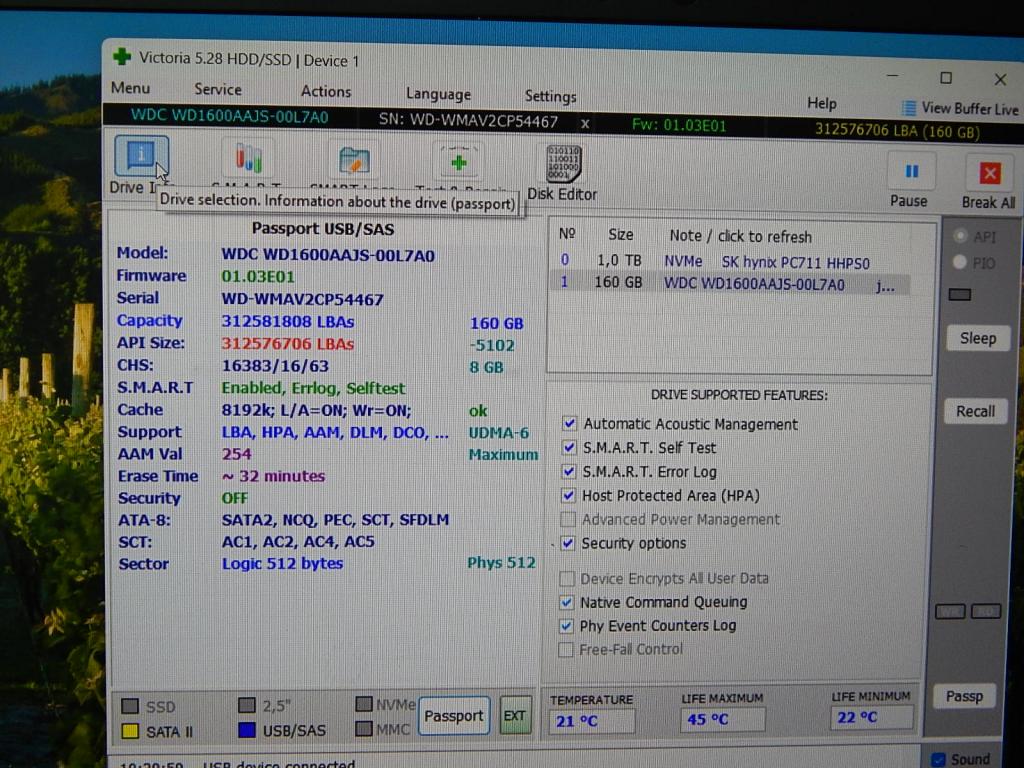Click the API Size 312576706 LBAs value

[x=287, y=344]
